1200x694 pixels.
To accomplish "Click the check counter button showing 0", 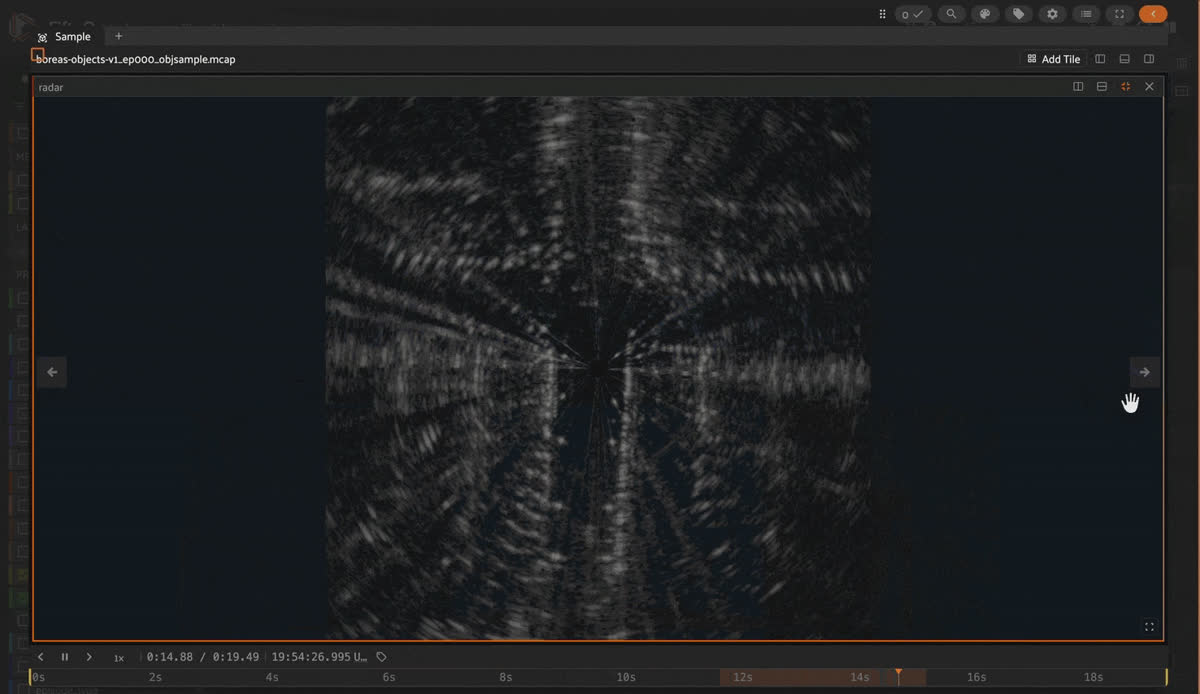I will point(914,14).
